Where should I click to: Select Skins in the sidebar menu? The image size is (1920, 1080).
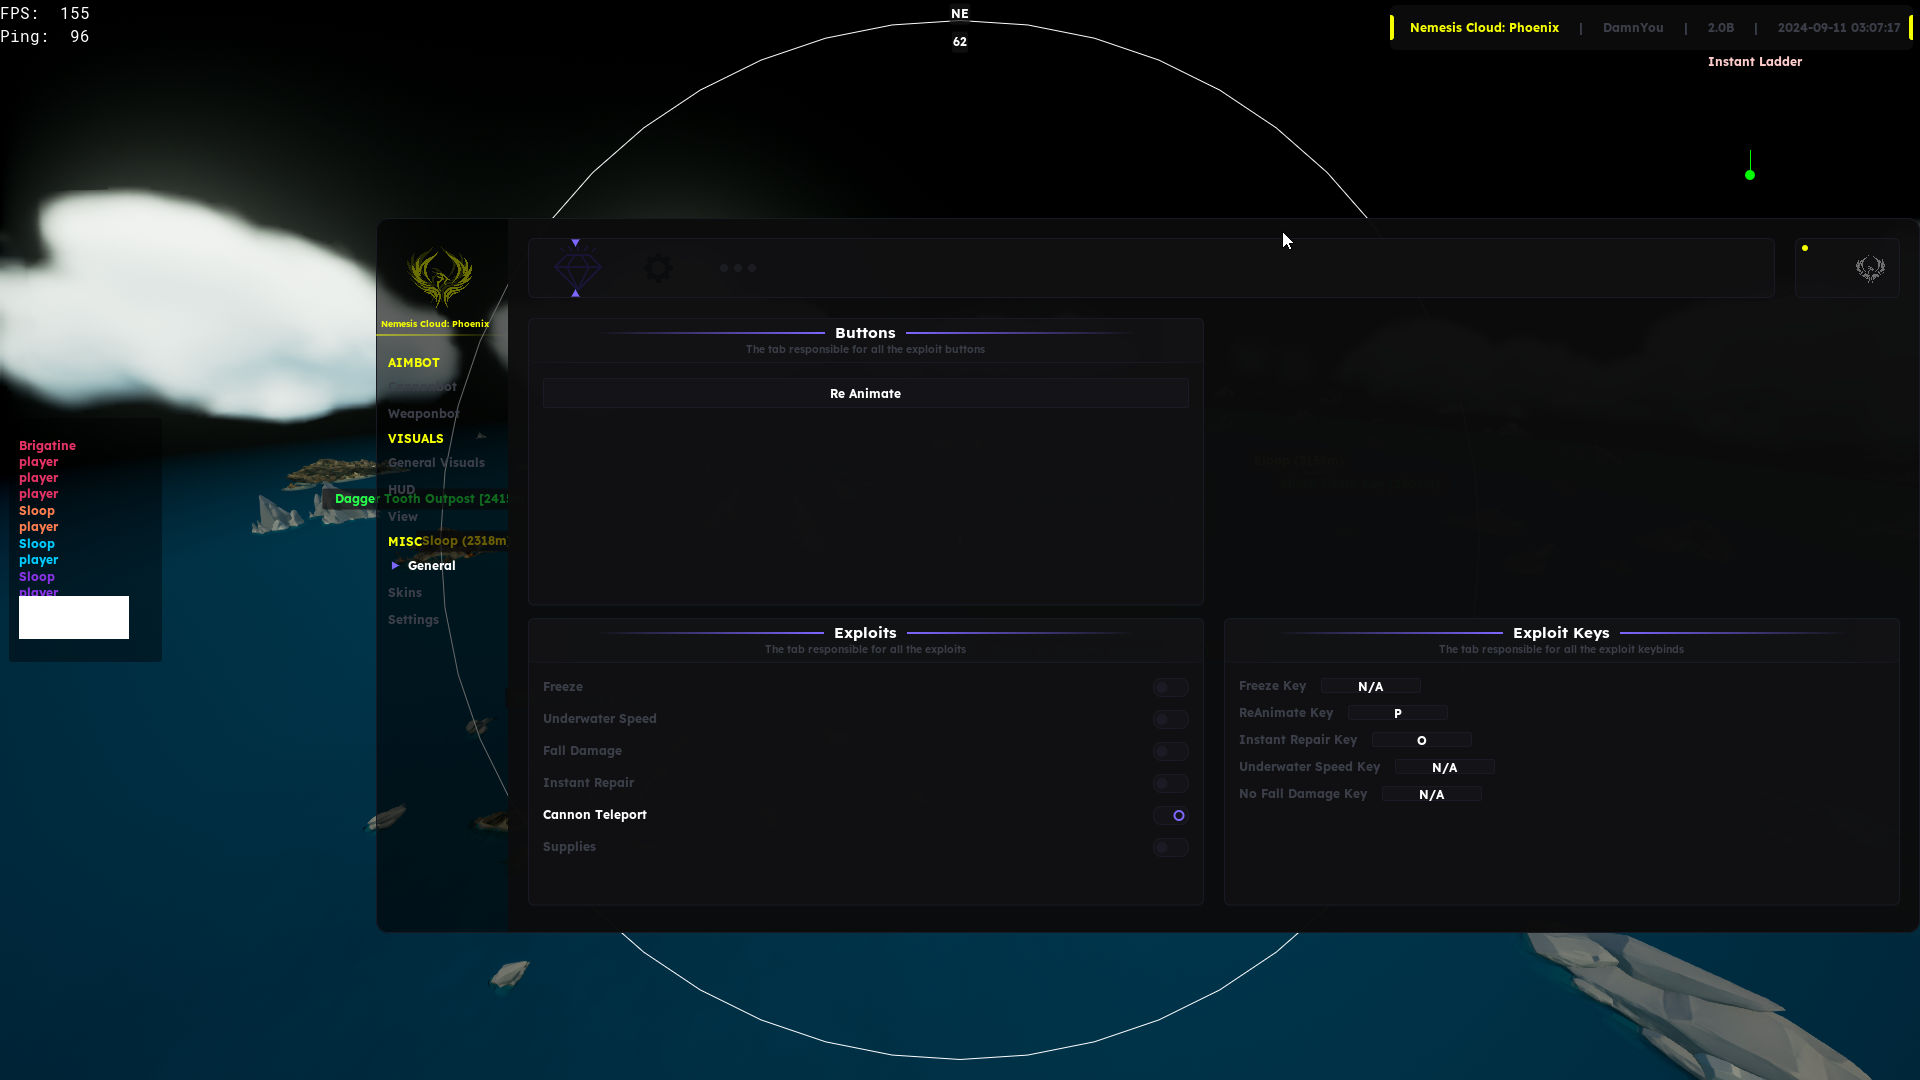pos(405,593)
